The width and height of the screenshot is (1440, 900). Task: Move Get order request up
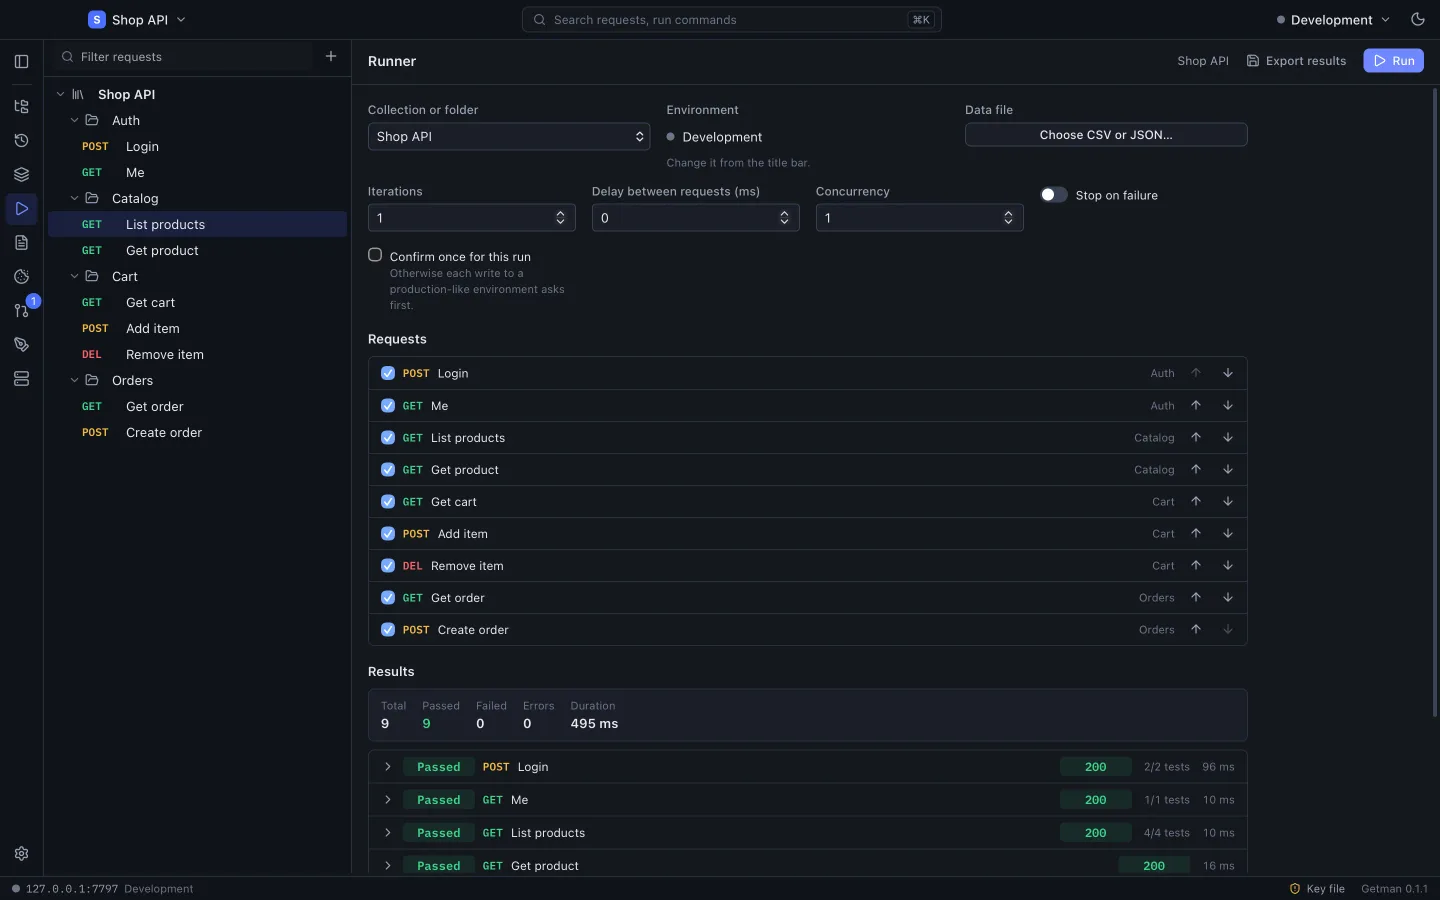pos(1195,597)
